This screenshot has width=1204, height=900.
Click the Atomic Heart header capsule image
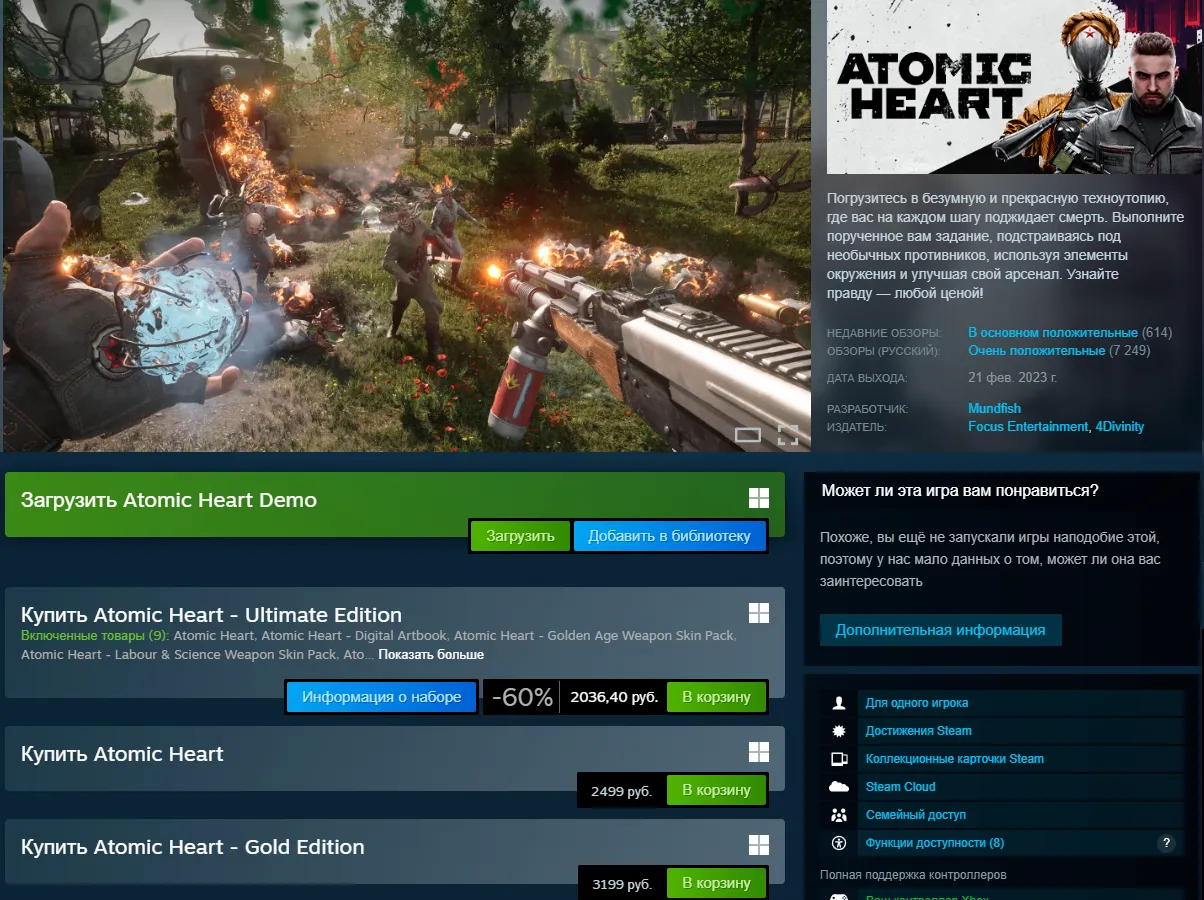point(1015,87)
